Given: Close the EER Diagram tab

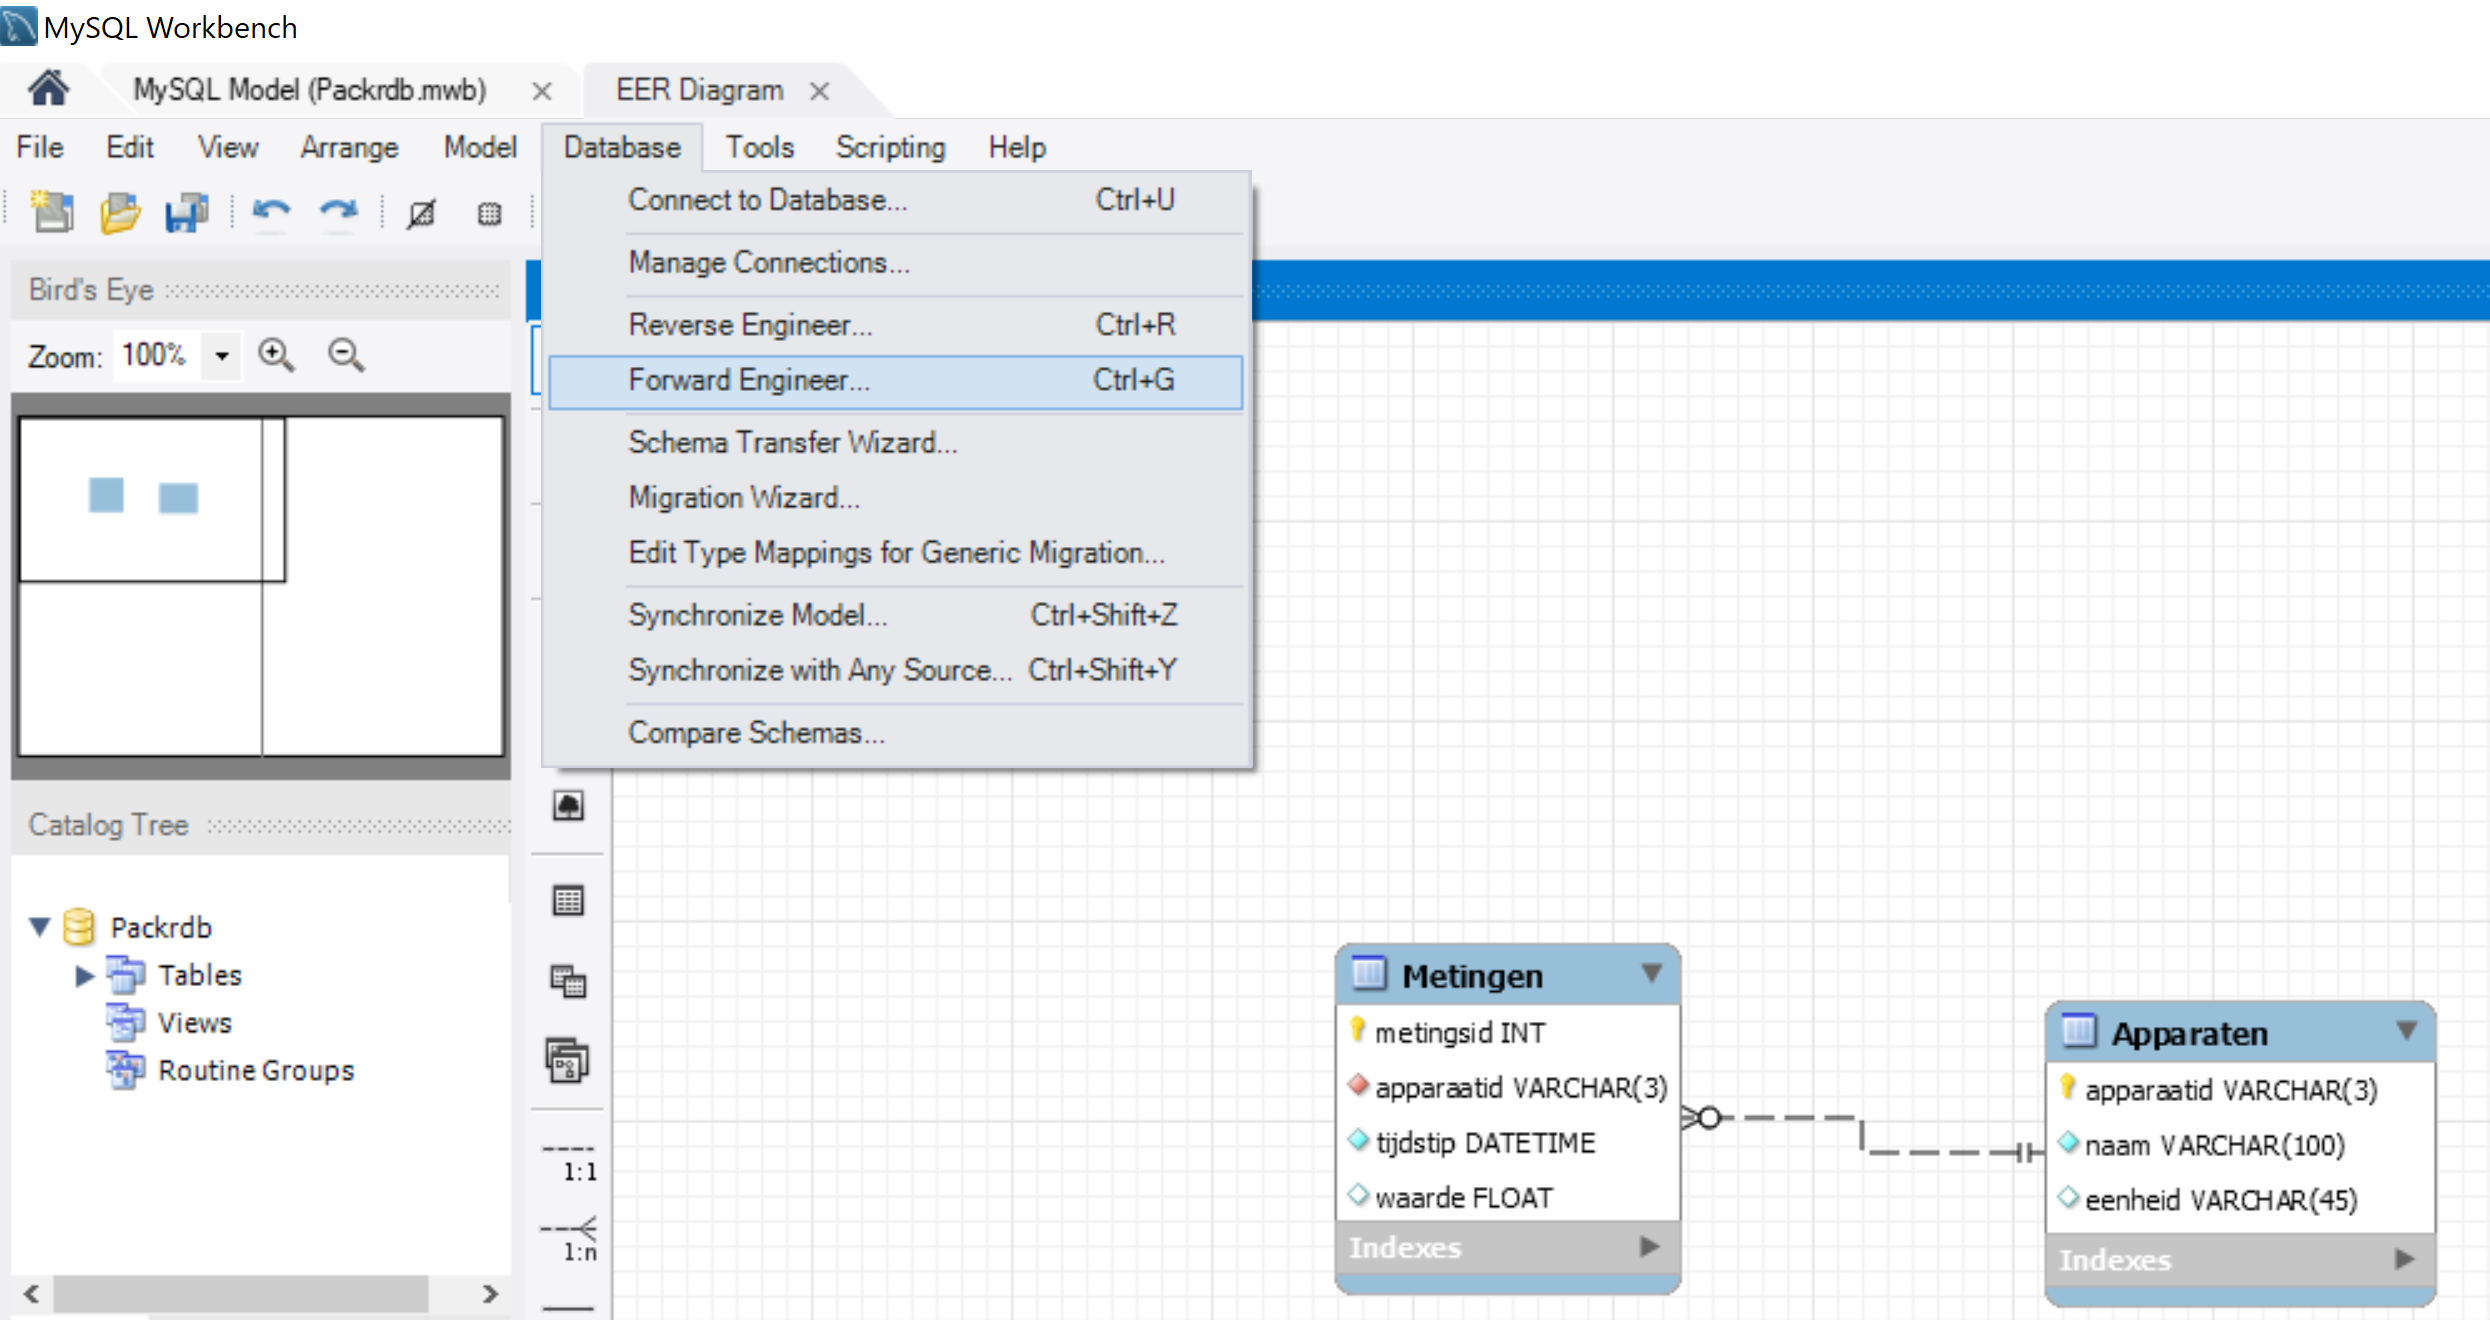Looking at the screenshot, I should click(x=820, y=91).
